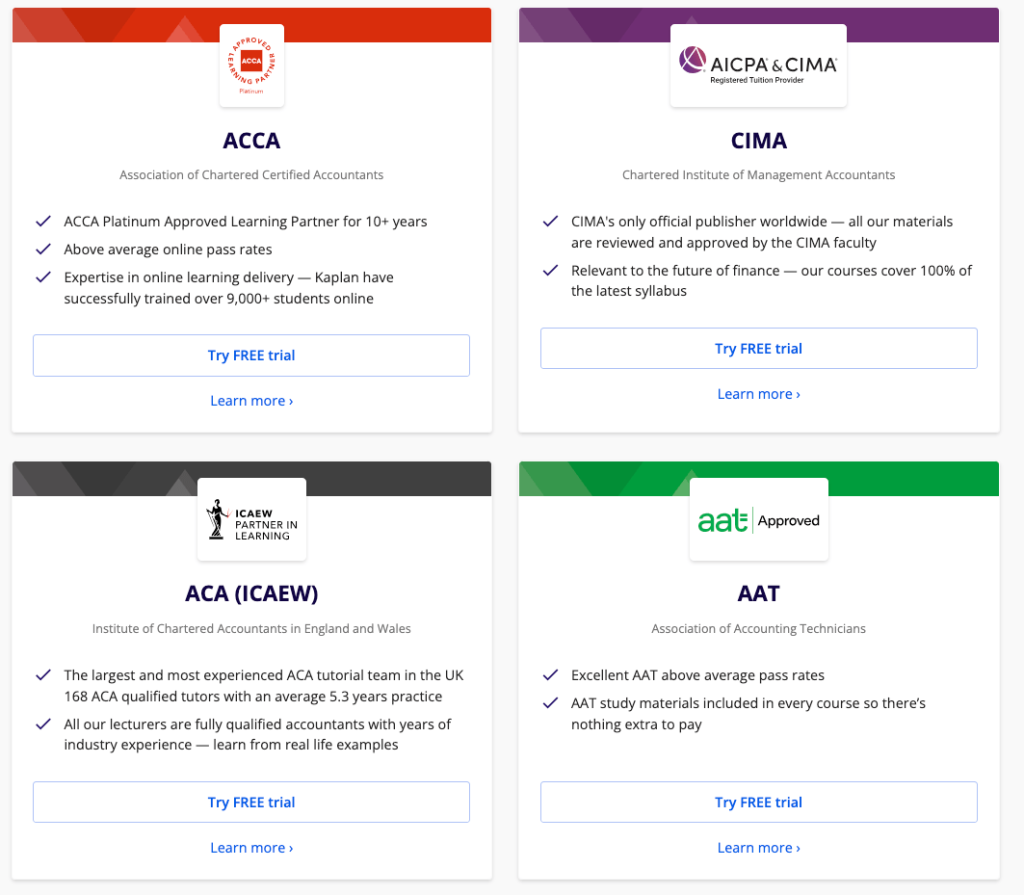Screen dimensions: 1024x895
Task: Click checkmark next to Excellent AAT pass rates
Action: pyautogui.click(x=551, y=675)
